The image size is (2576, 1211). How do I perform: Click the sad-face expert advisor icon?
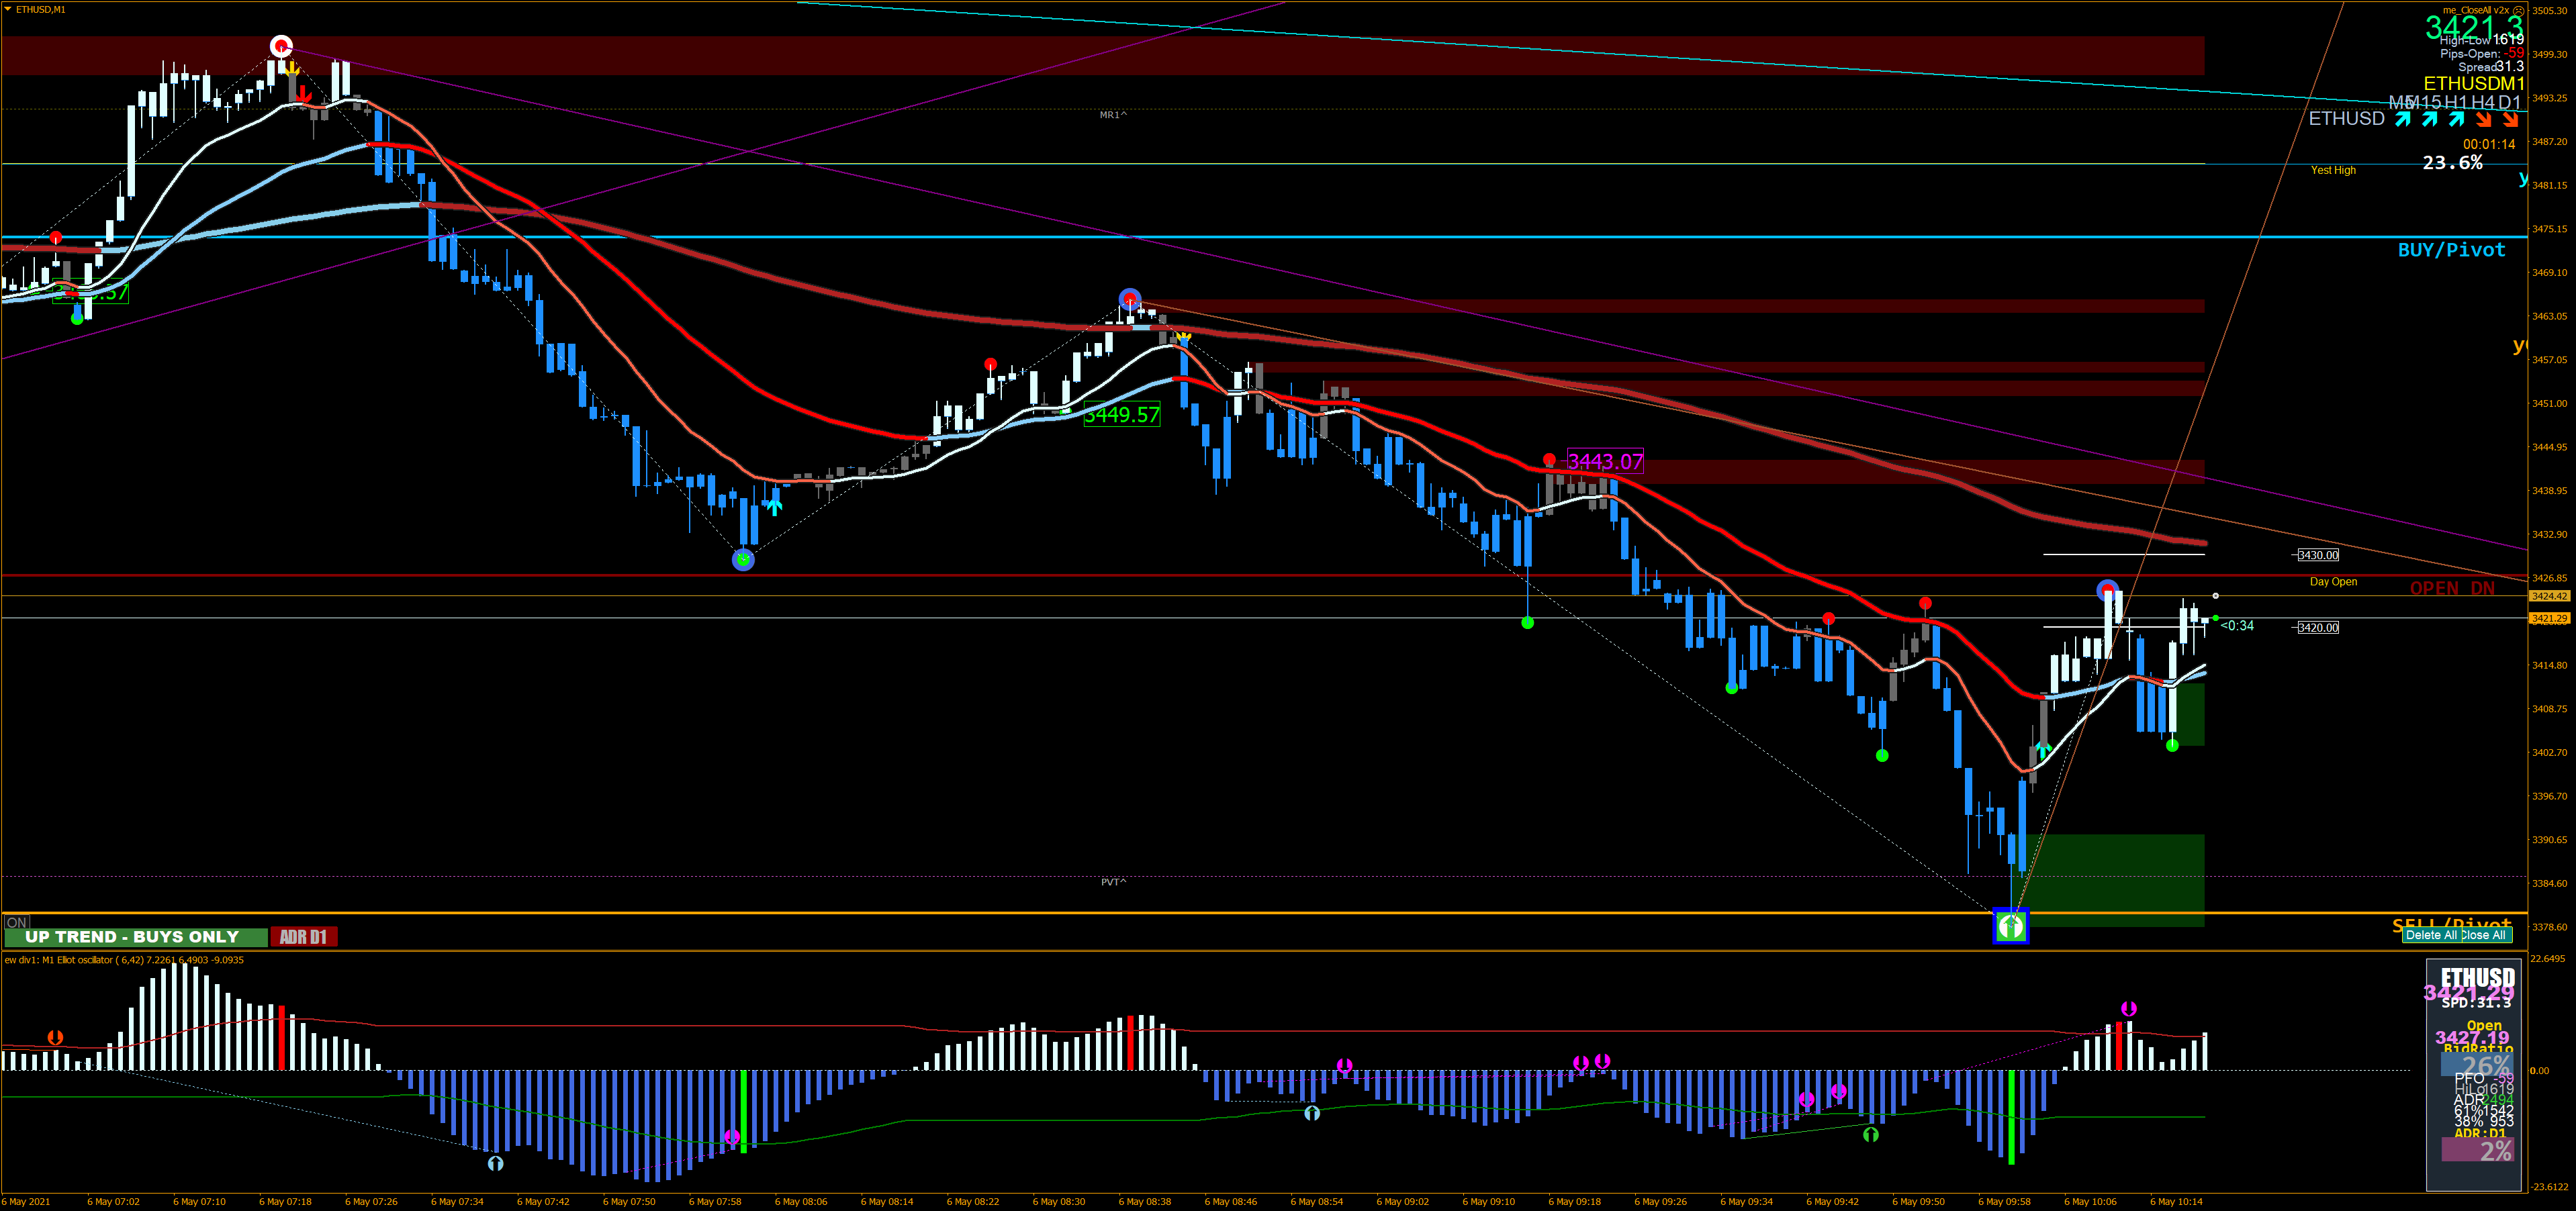2519,10
